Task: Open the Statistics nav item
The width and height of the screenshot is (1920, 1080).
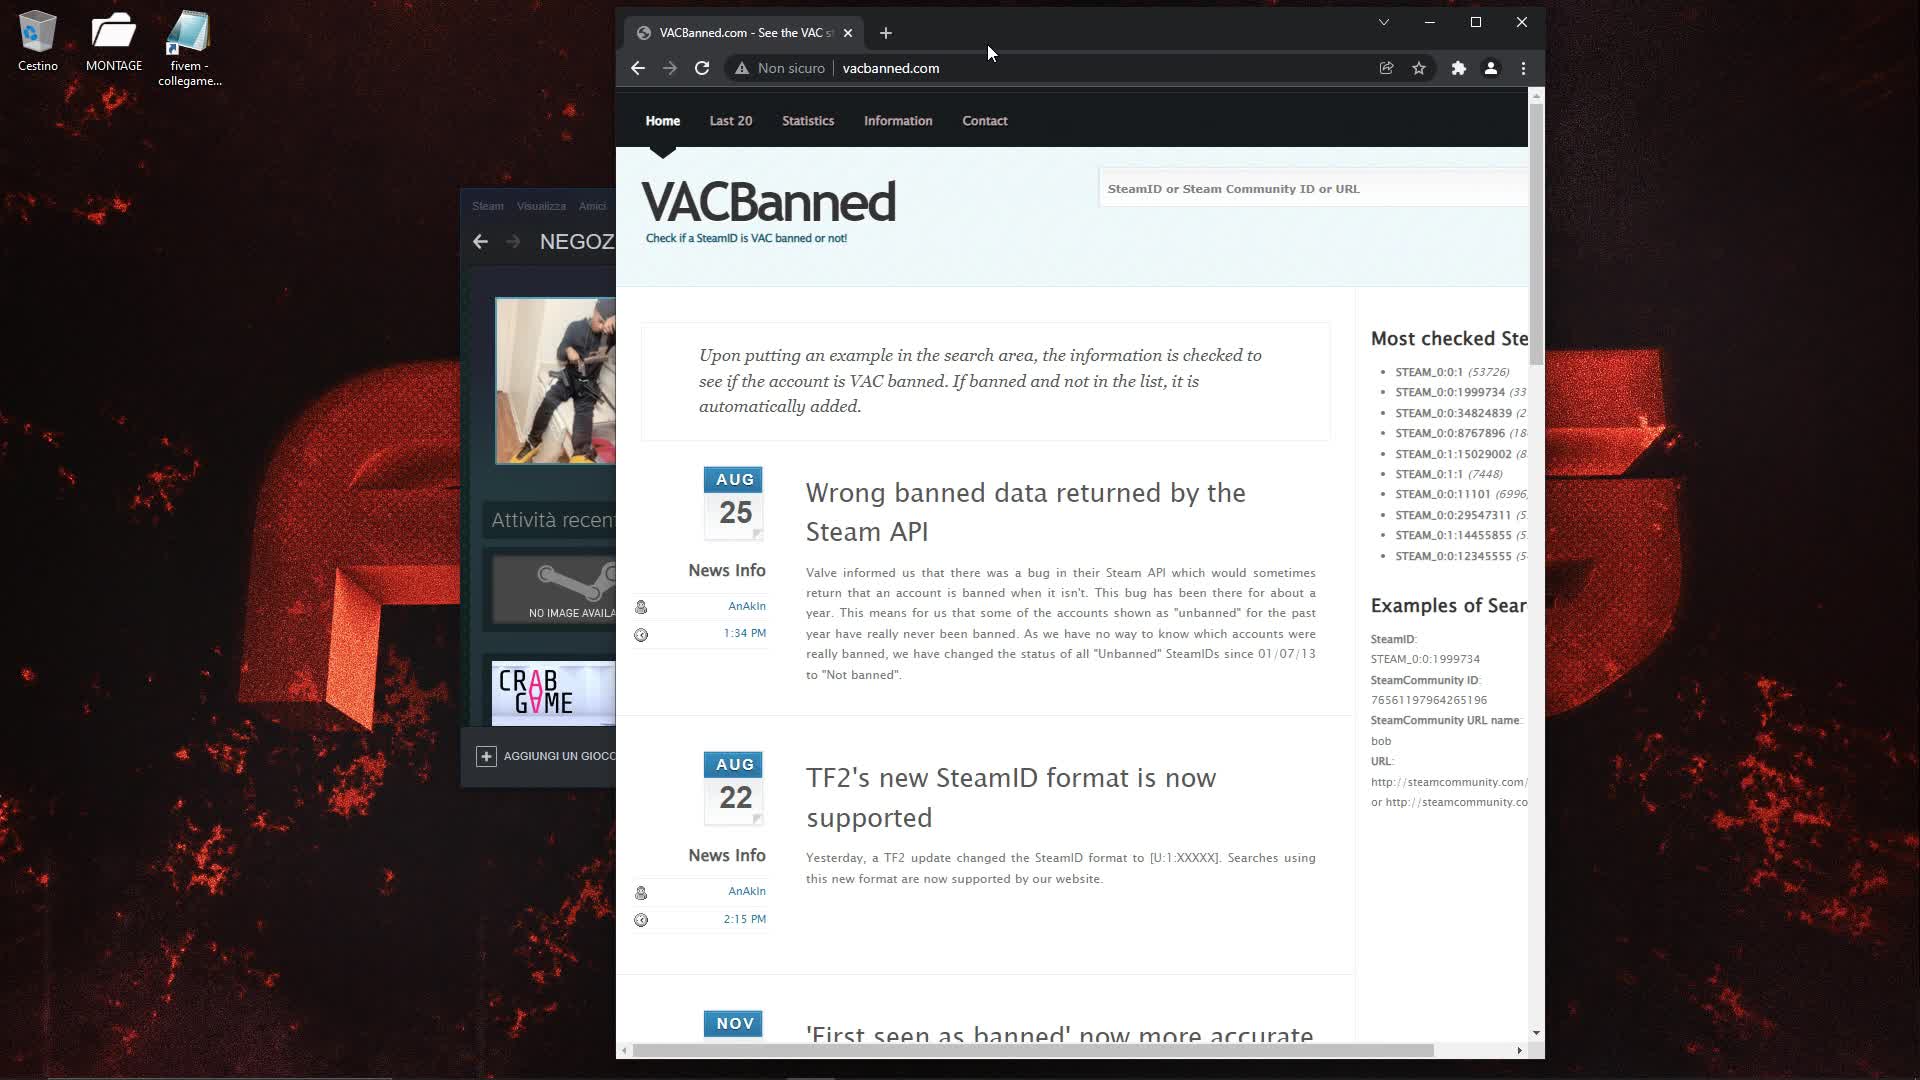Action: (807, 121)
